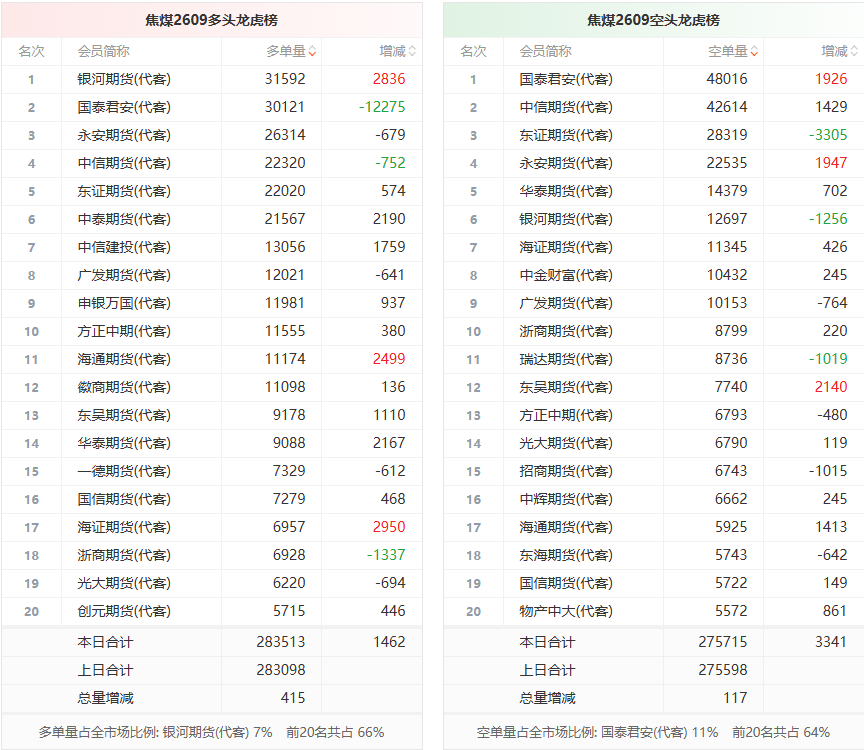This screenshot has width=864, height=750.
Task: Select 创元期货(代客) in long table
Action: [124, 611]
